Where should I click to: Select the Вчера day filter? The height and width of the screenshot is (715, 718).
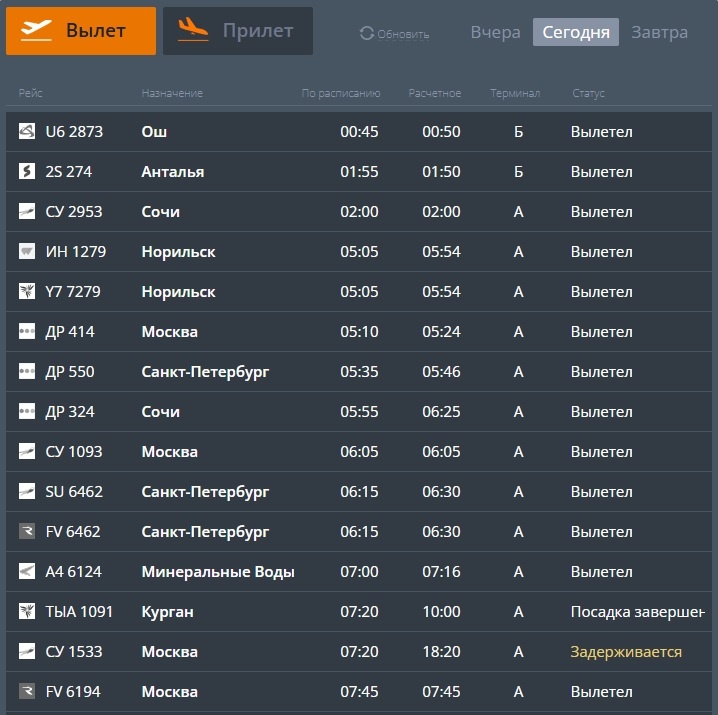click(495, 33)
